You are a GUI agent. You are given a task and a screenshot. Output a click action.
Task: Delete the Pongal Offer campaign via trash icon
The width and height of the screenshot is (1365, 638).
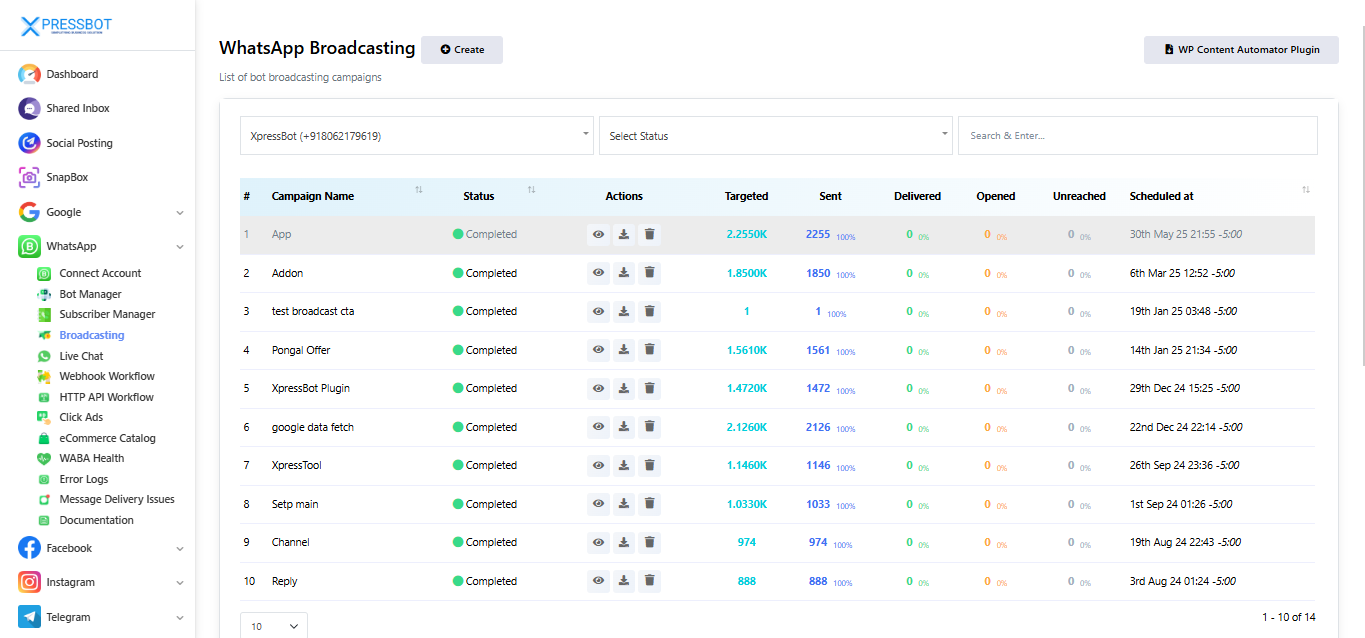(x=649, y=350)
